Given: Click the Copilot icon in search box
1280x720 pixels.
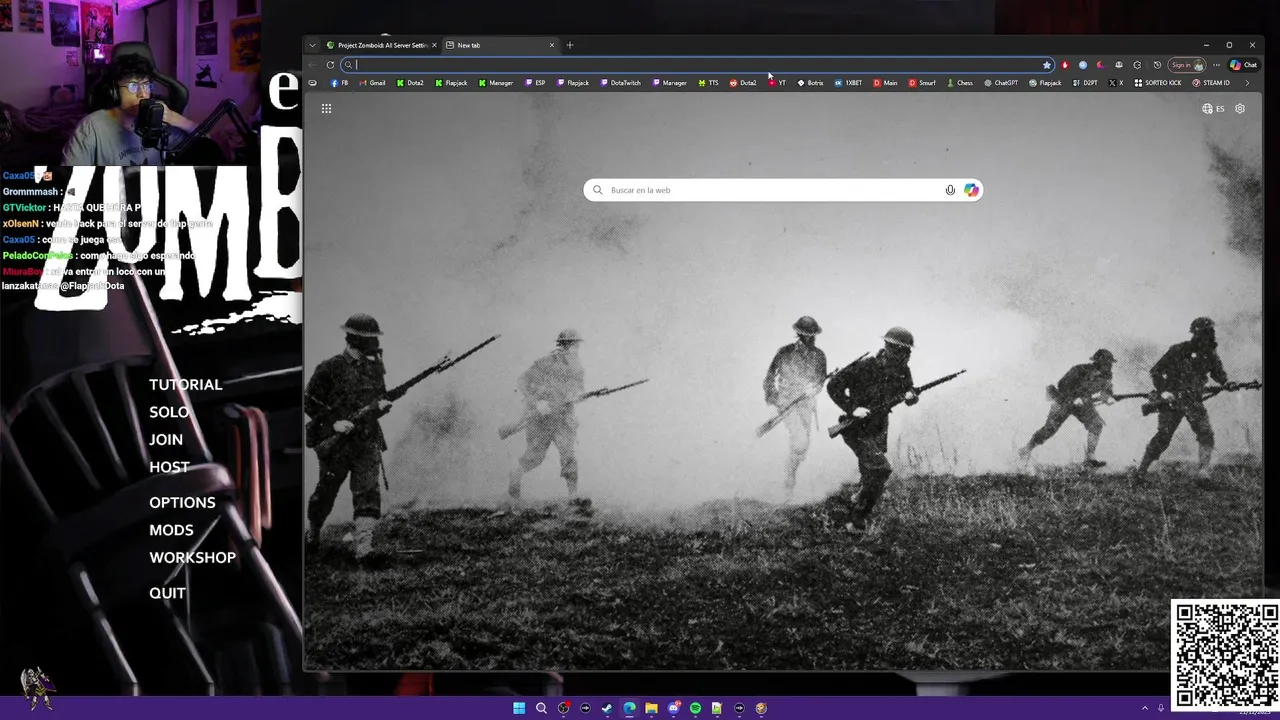Looking at the screenshot, I should pos(971,190).
